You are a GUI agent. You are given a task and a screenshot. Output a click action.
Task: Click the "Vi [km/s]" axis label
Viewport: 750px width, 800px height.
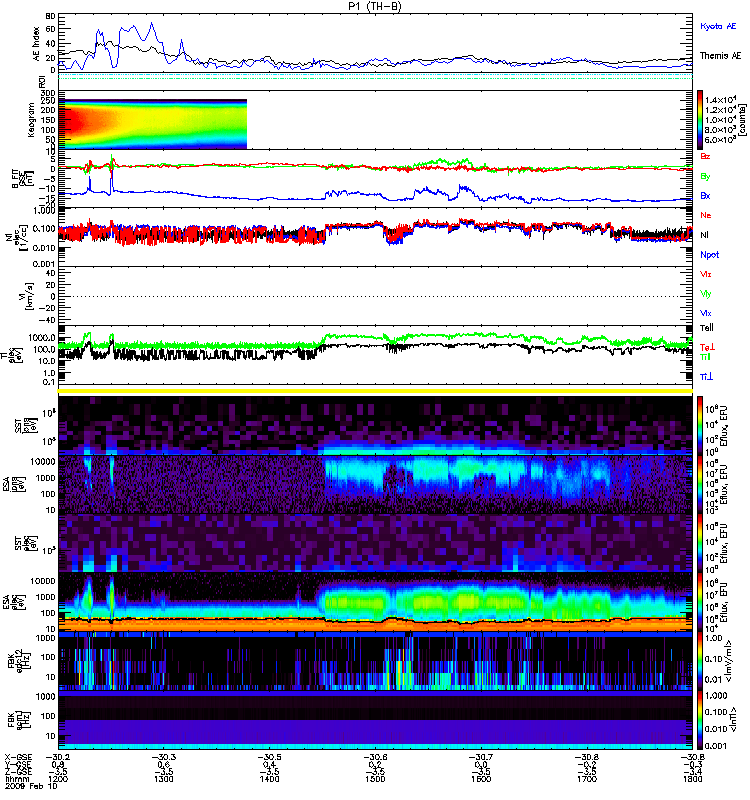click(27, 296)
